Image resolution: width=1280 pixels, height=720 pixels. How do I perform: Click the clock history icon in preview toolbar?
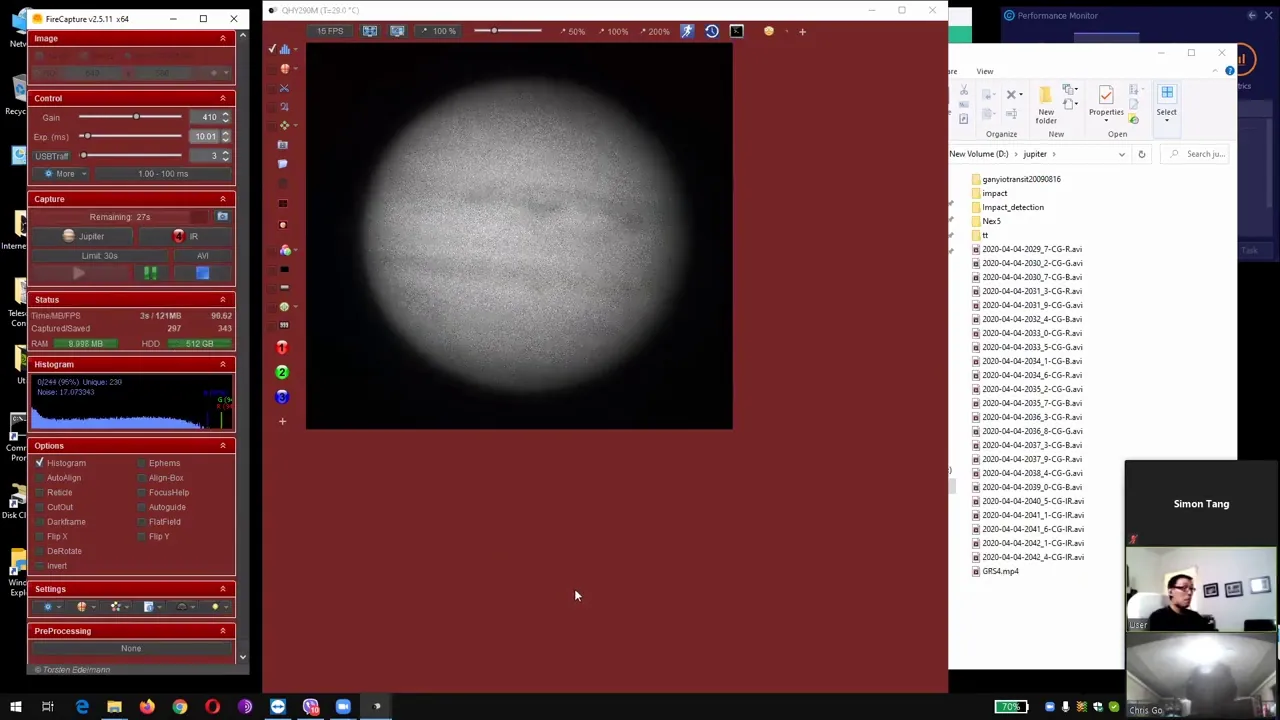pyautogui.click(x=712, y=31)
